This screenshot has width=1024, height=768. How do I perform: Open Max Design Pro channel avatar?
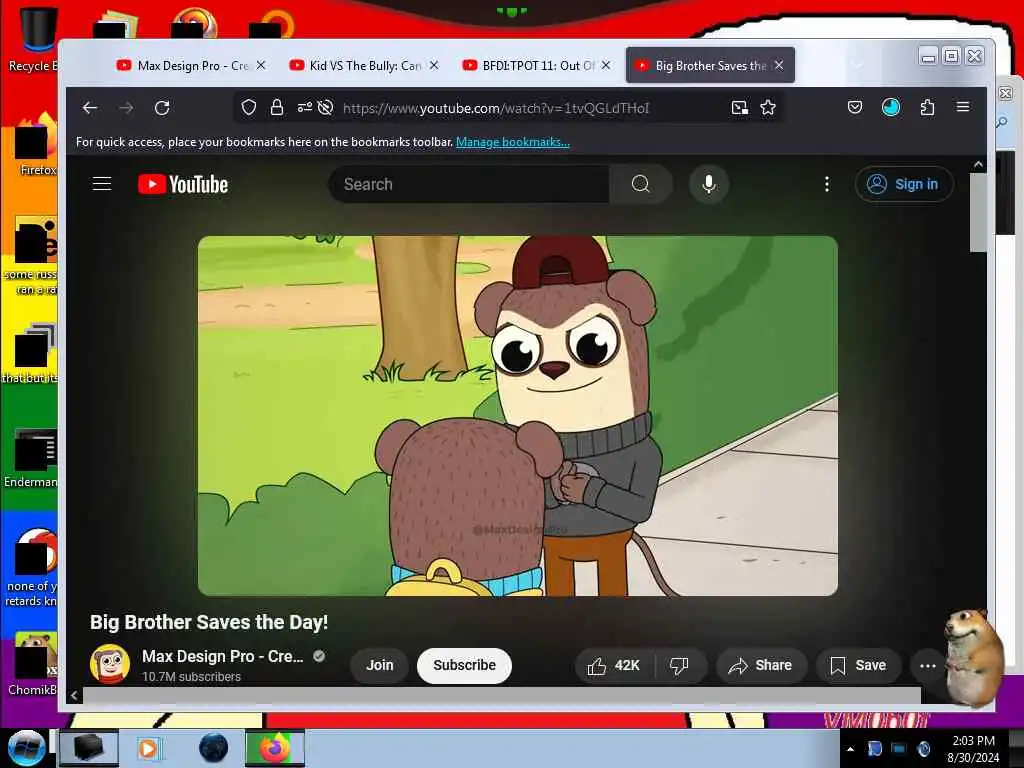click(x=110, y=664)
